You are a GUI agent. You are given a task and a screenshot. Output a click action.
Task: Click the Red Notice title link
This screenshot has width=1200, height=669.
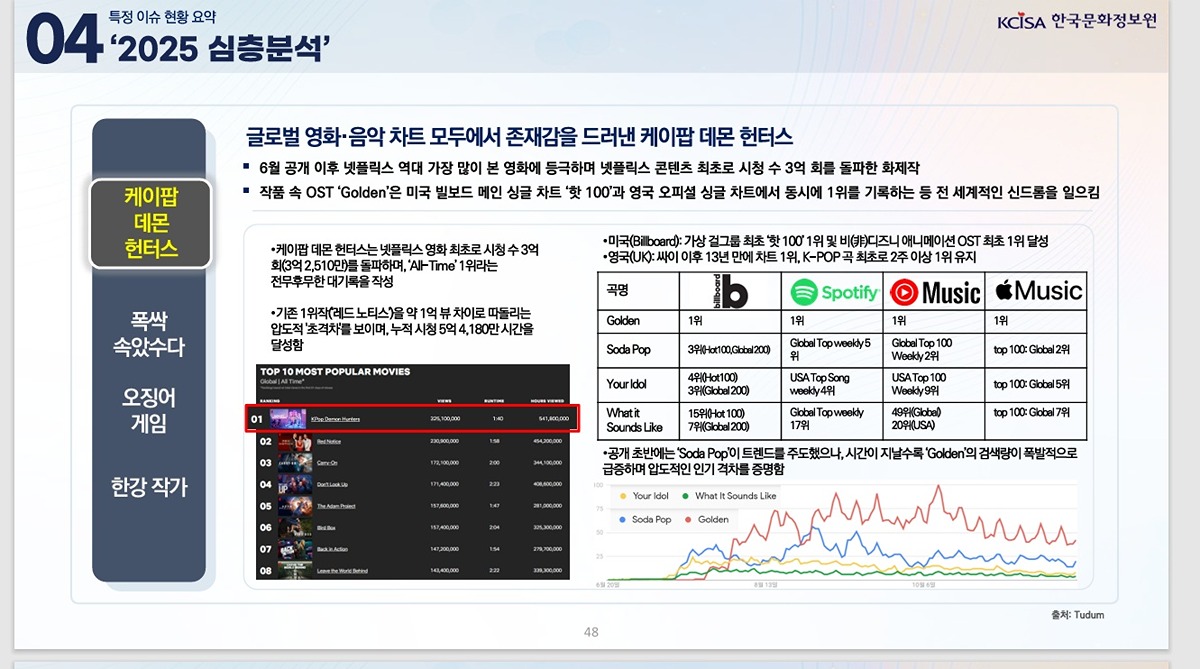pyautogui.click(x=329, y=441)
